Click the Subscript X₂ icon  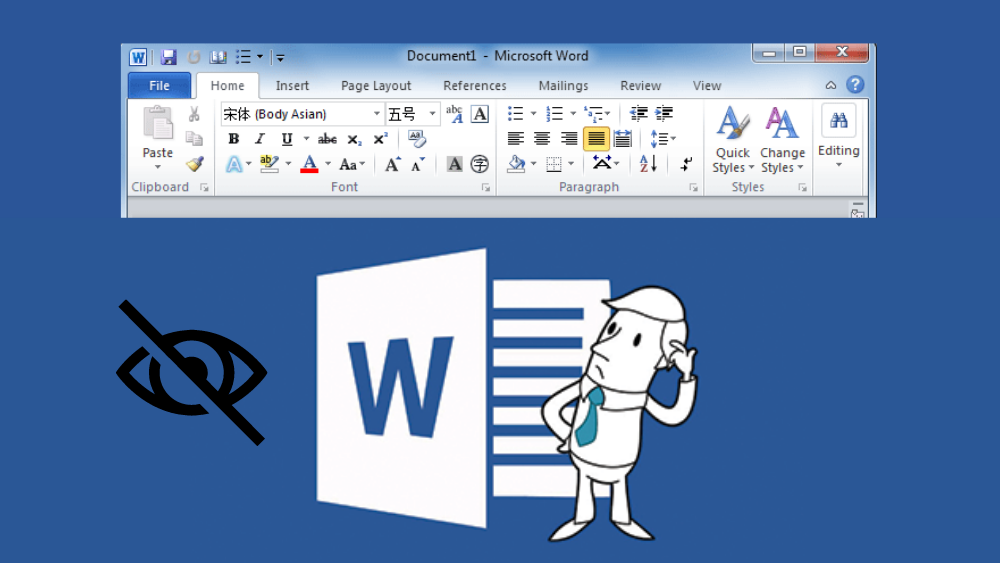[354, 140]
